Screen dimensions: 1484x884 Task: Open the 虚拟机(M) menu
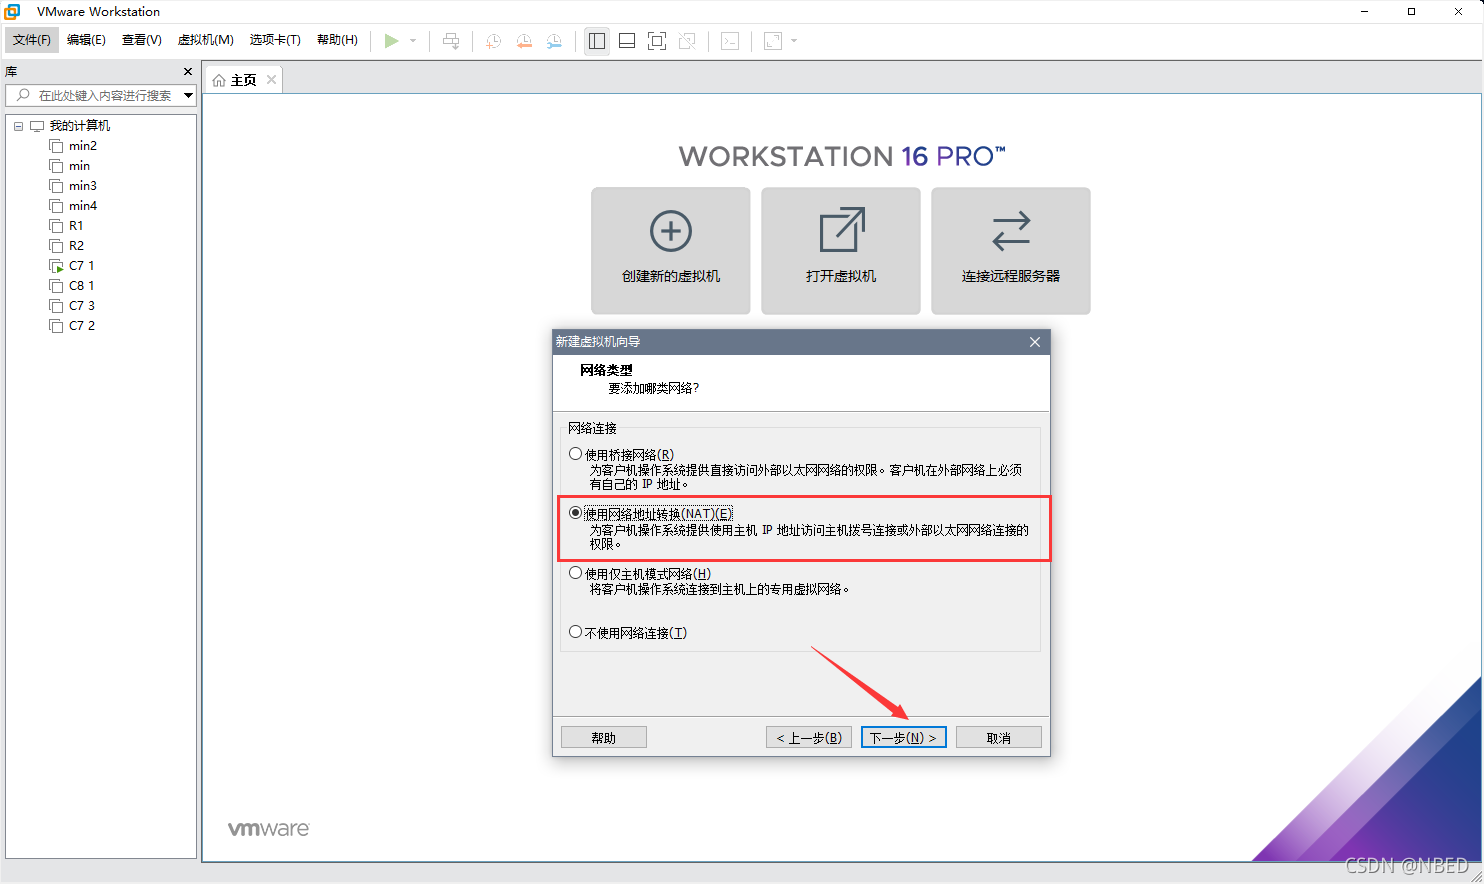(x=206, y=40)
